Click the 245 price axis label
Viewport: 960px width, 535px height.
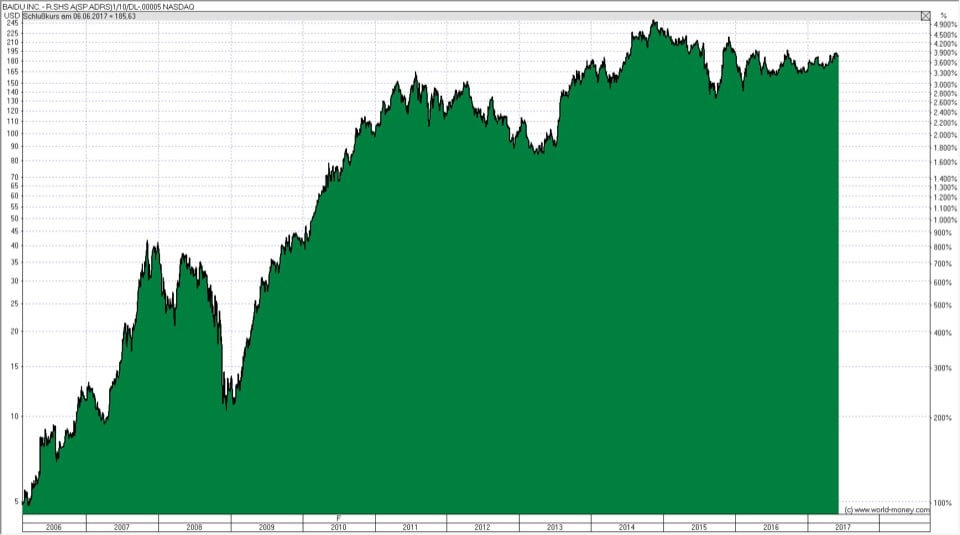12,23
